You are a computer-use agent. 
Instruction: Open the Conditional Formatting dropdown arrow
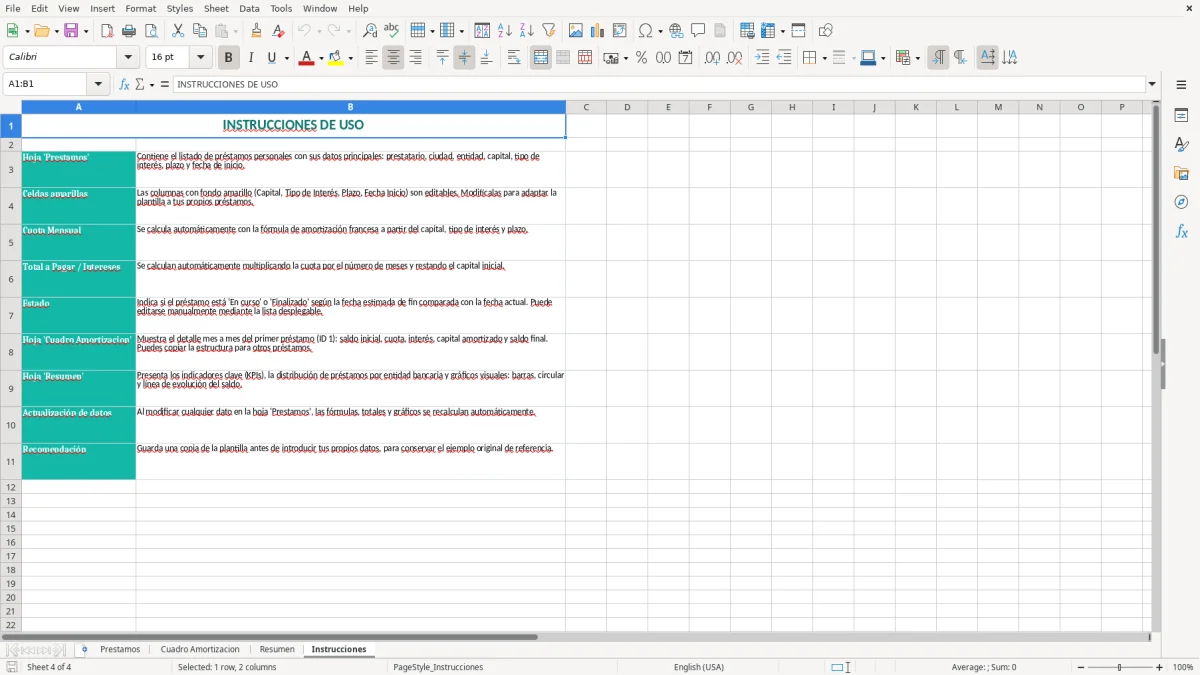(918, 58)
